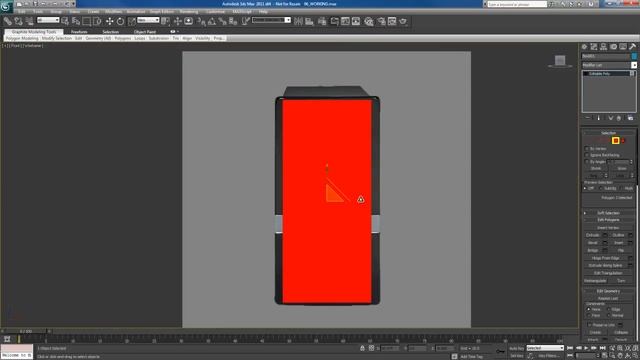Click Configure Modifier Sets icon

click(630, 118)
